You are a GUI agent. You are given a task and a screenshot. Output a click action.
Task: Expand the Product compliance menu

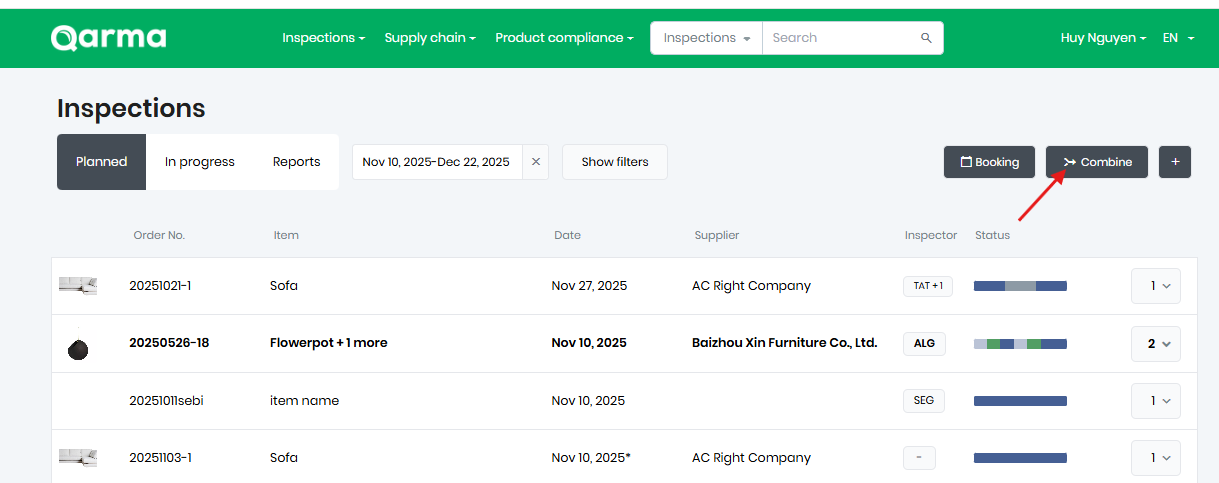click(564, 38)
